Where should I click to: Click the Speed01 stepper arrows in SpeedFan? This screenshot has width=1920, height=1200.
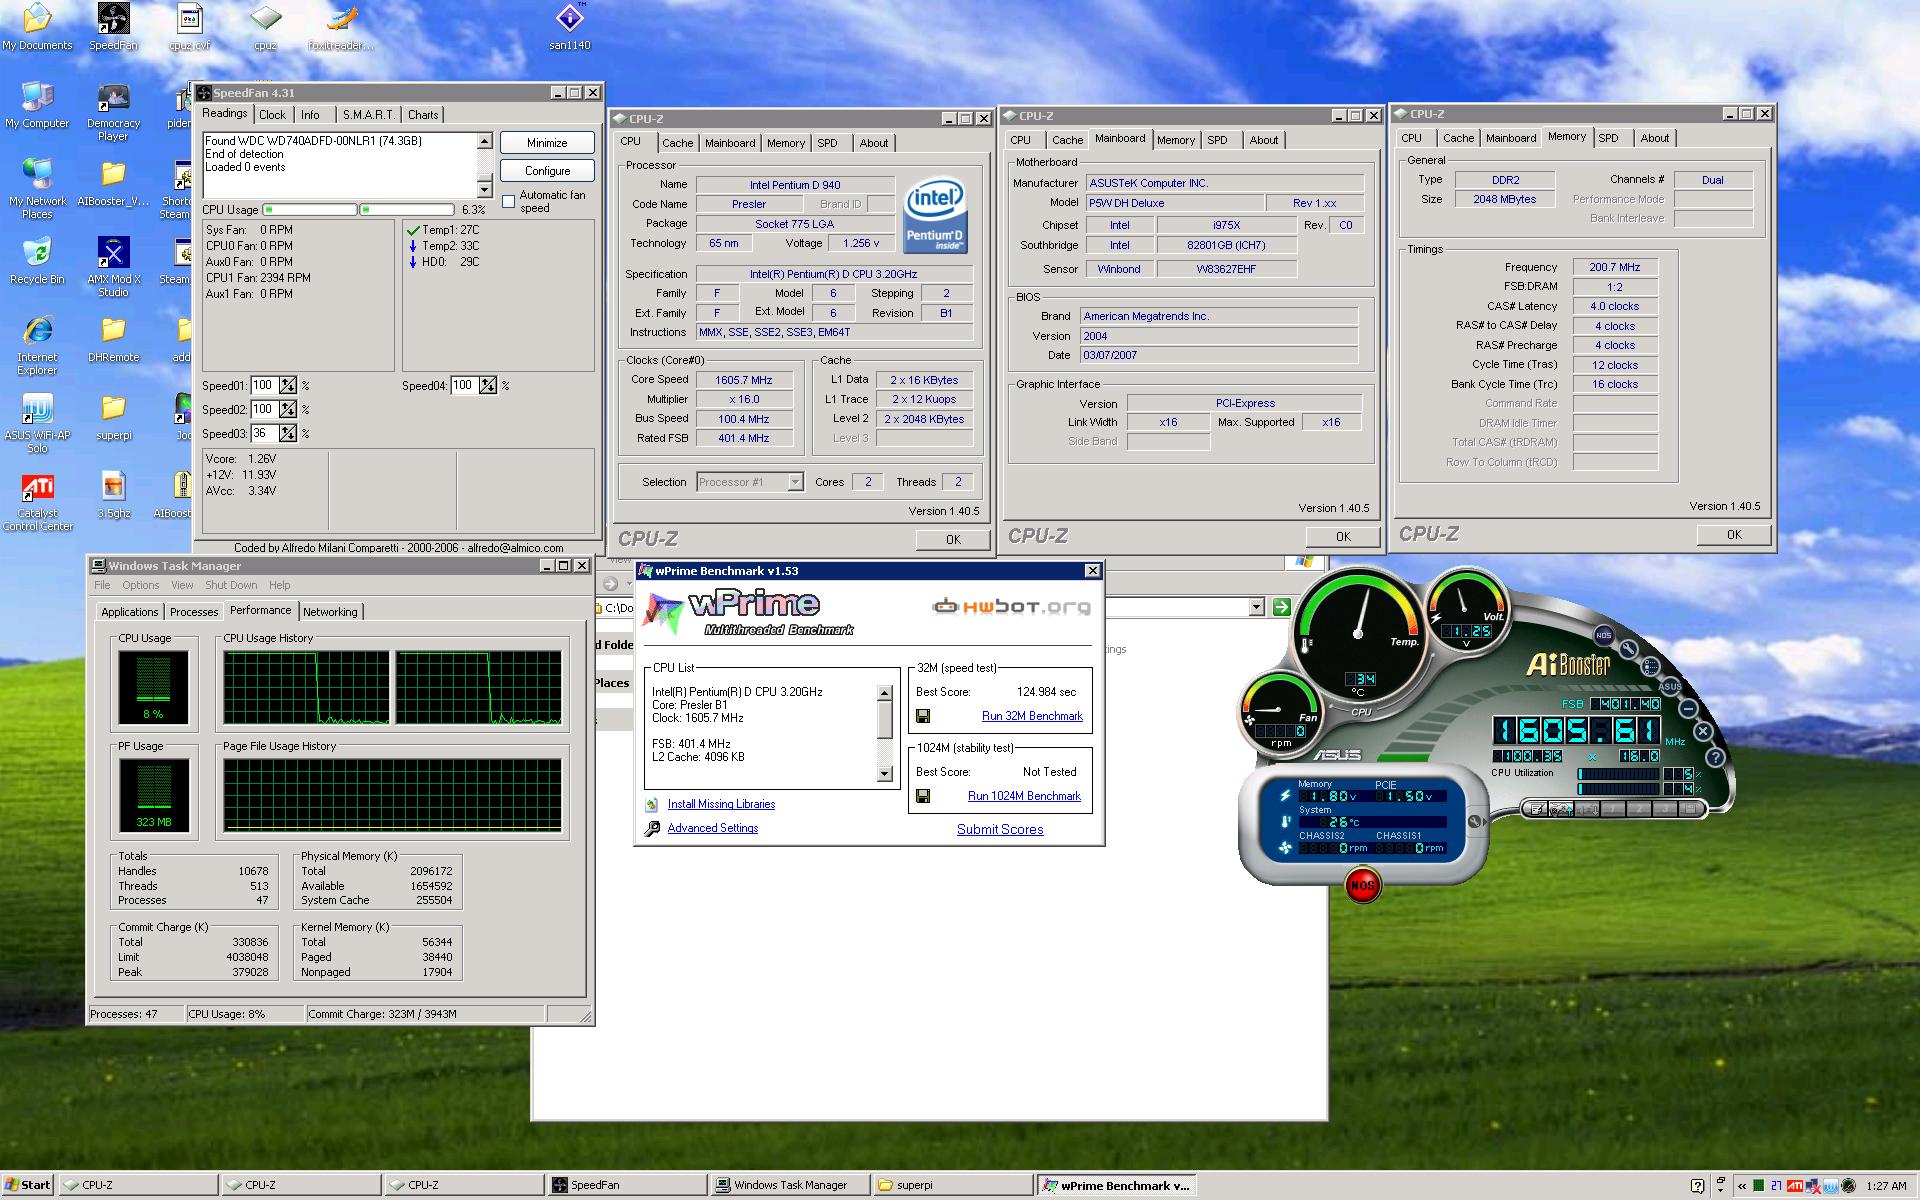[288, 385]
